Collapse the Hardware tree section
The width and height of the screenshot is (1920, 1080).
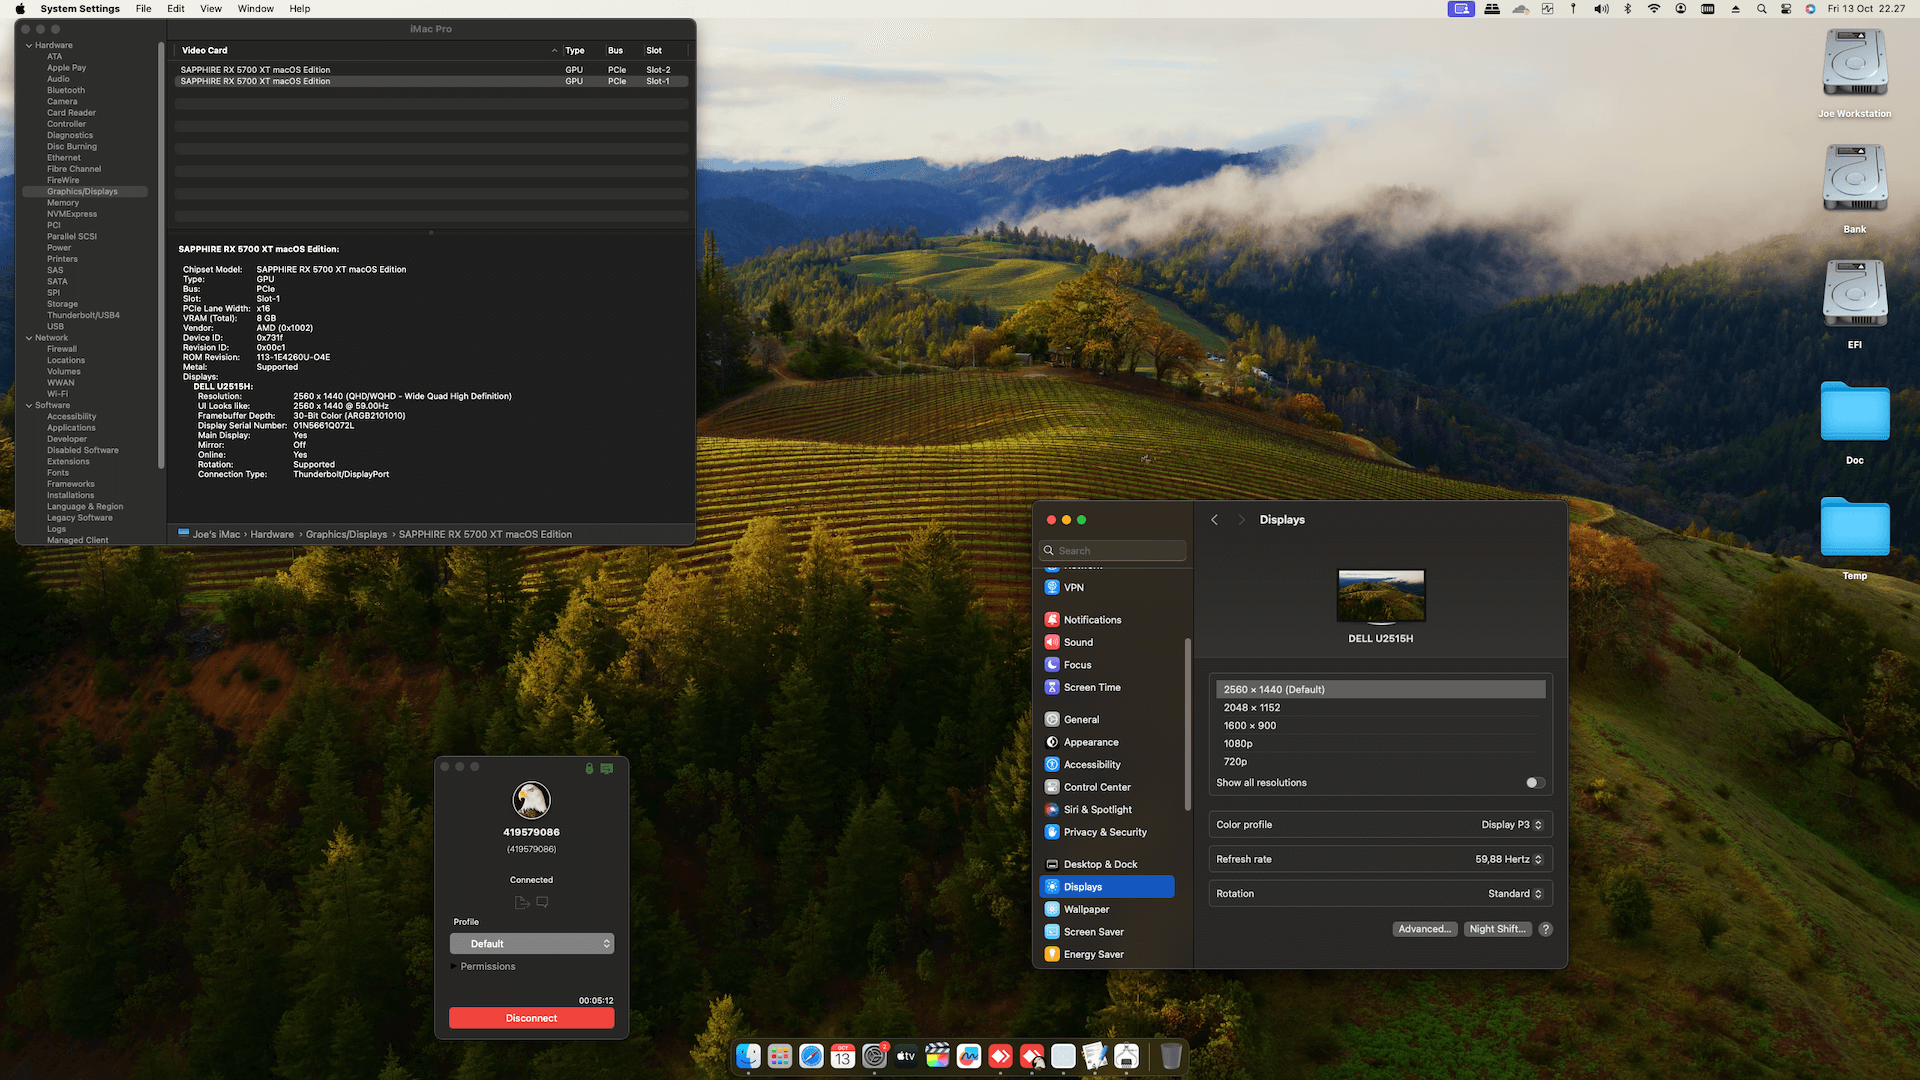[x=29, y=45]
